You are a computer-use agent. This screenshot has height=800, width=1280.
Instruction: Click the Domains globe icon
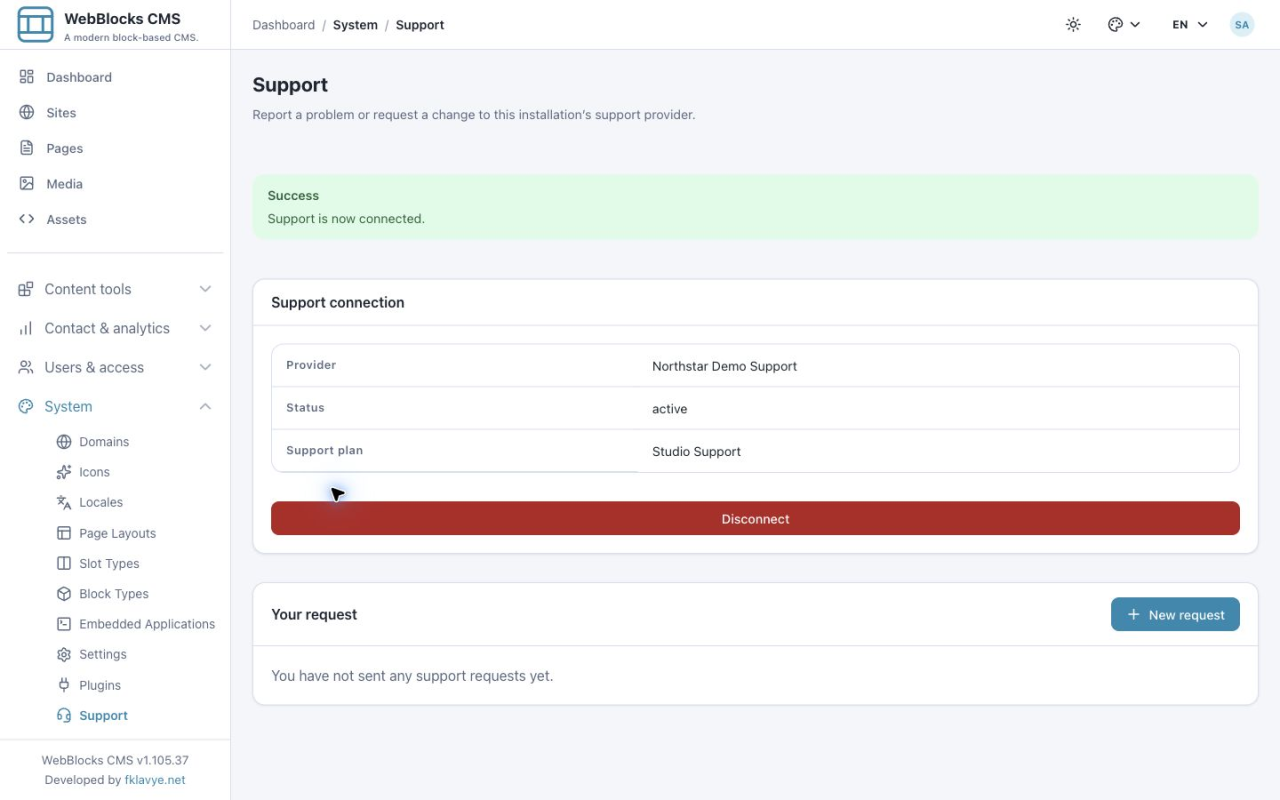click(x=64, y=442)
